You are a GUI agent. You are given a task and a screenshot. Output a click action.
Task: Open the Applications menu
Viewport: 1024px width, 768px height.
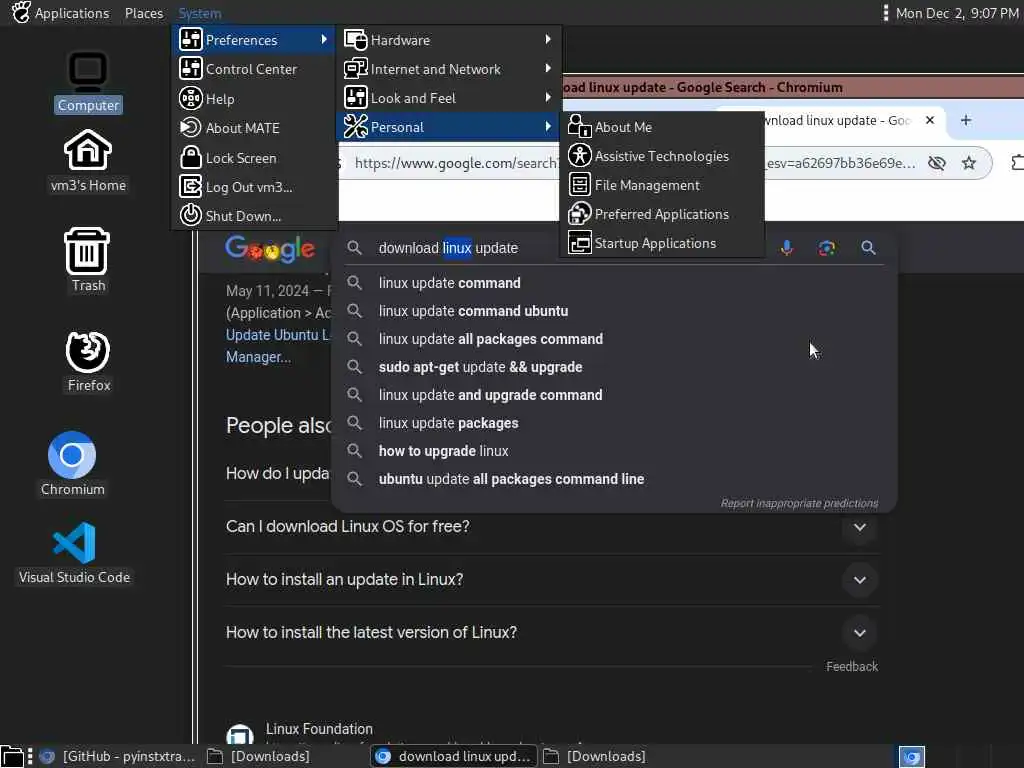tap(61, 12)
